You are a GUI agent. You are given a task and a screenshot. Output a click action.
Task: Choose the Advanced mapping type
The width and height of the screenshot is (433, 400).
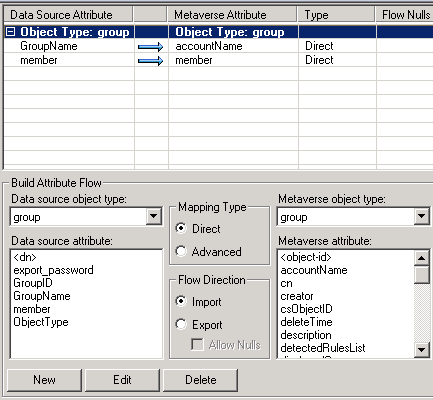(181, 251)
